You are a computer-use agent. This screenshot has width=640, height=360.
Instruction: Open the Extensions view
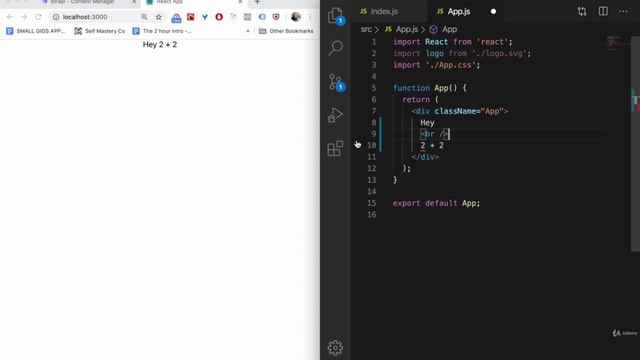click(x=336, y=148)
